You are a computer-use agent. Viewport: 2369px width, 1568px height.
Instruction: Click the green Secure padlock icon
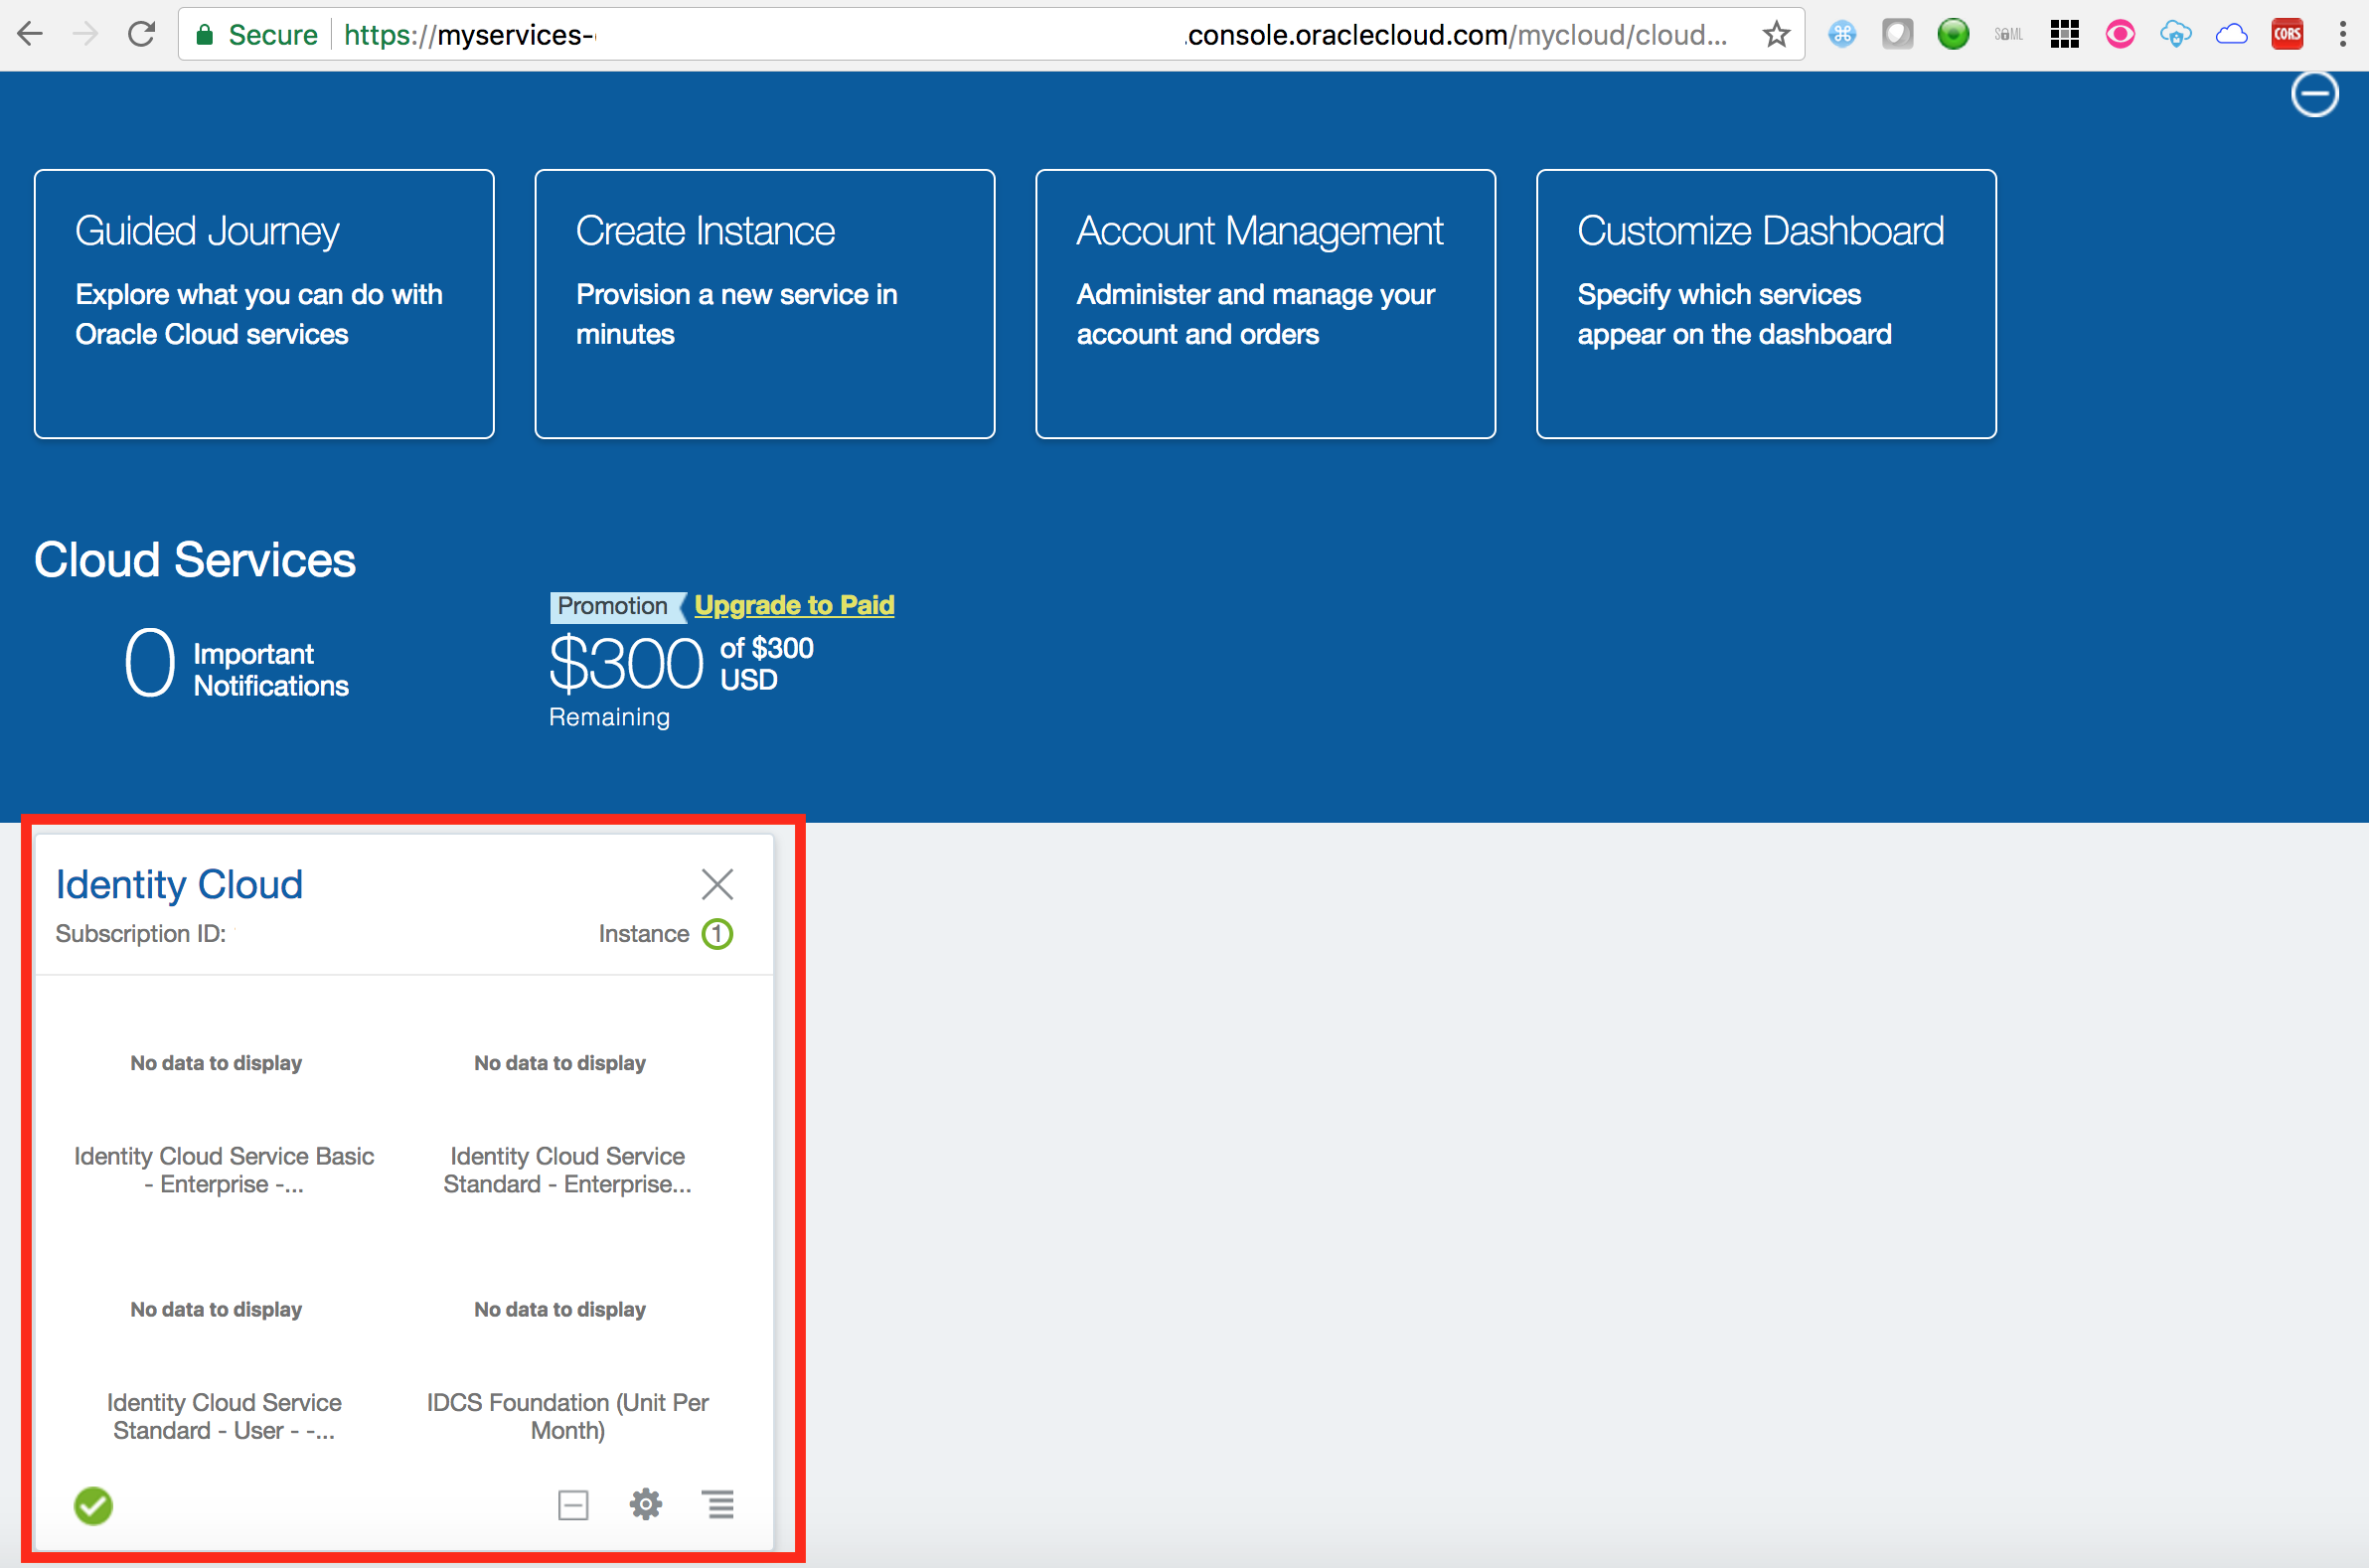(x=204, y=35)
